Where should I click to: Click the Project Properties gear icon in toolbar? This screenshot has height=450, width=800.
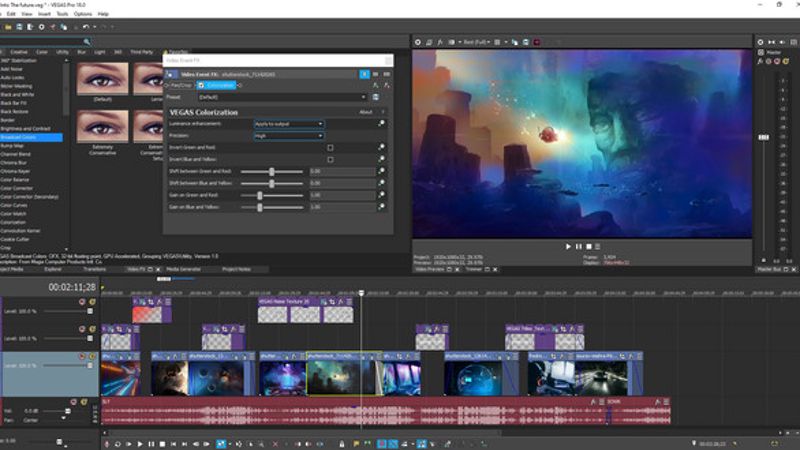[x=41, y=27]
